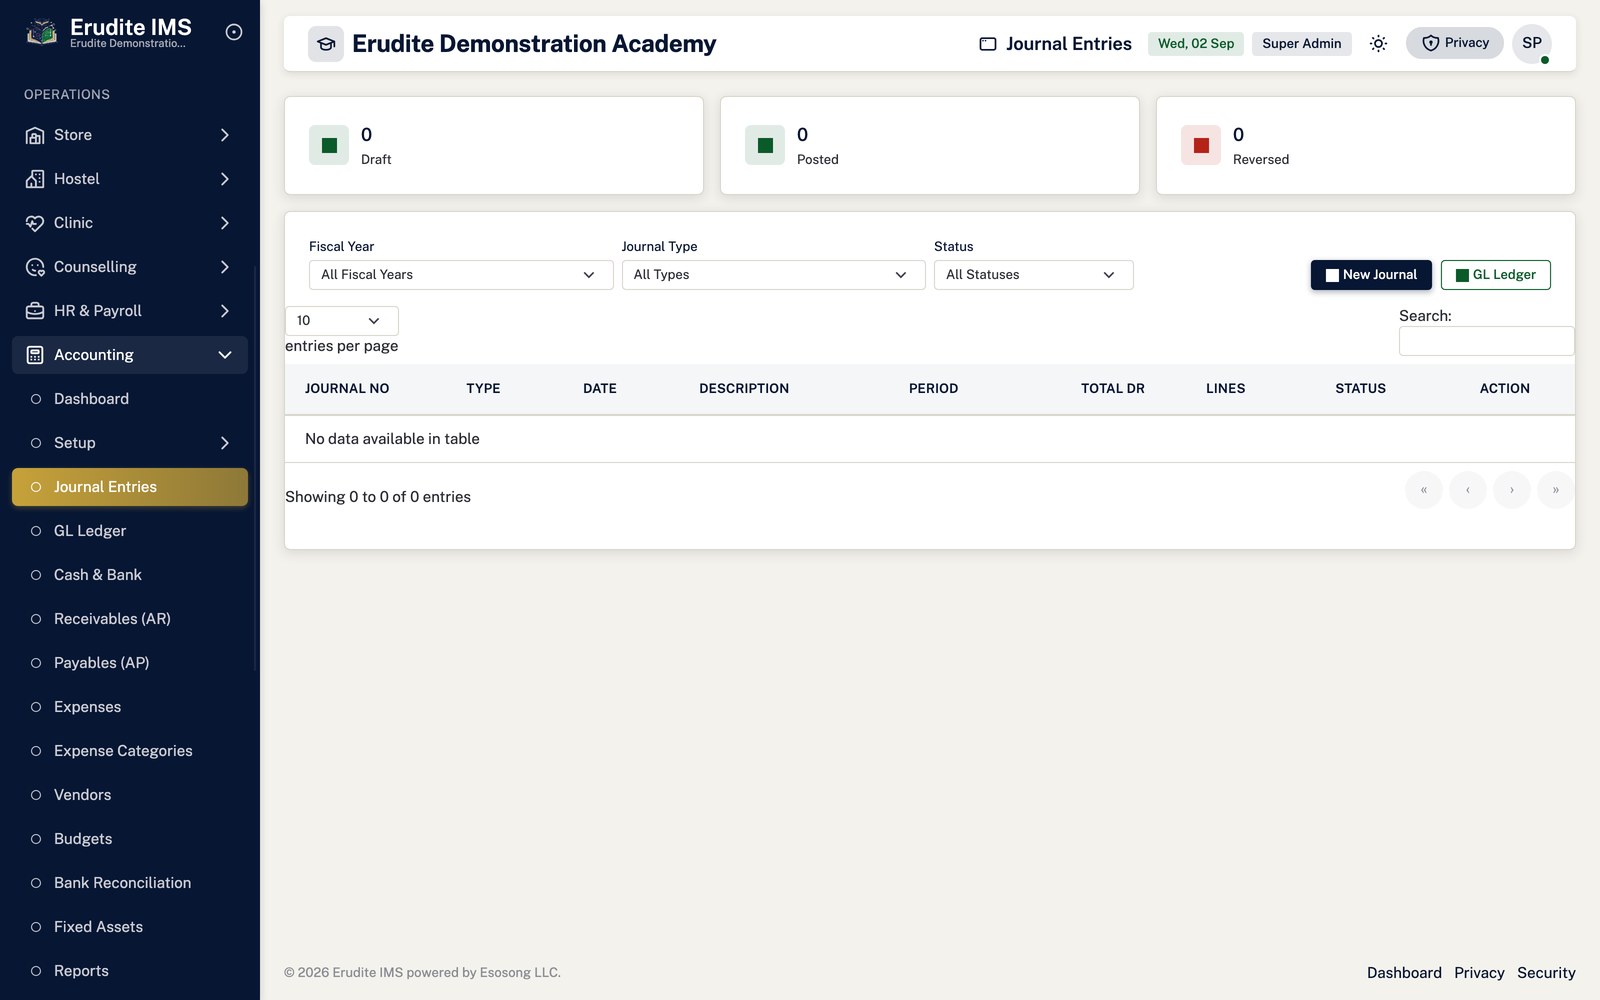This screenshot has width=1600, height=1000.
Task: Expand the Setup submenu chevron
Action: tap(225, 443)
